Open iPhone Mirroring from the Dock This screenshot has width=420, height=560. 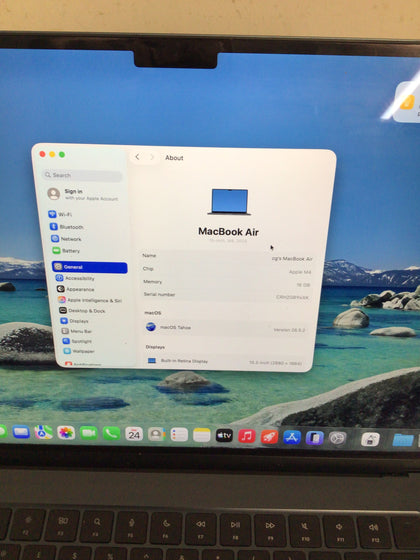[x=315, y=438]
